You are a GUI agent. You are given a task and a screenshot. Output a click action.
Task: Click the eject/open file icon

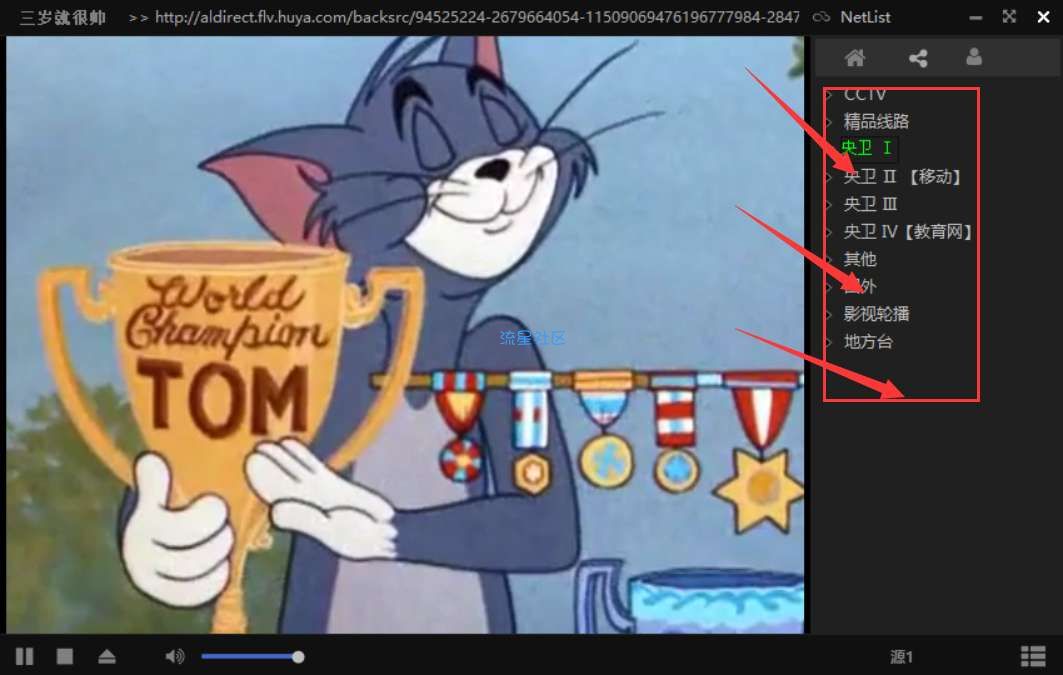coord(107,656)
